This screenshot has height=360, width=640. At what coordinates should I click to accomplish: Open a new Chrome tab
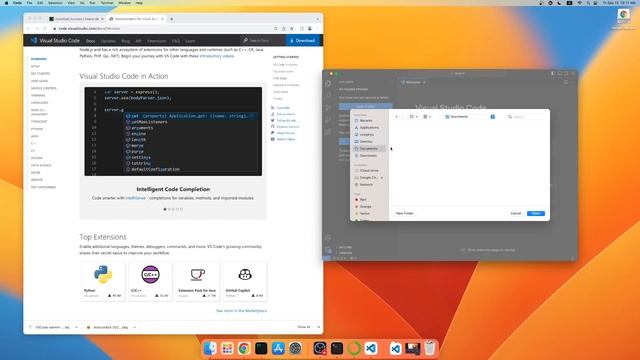pos(171,19)
